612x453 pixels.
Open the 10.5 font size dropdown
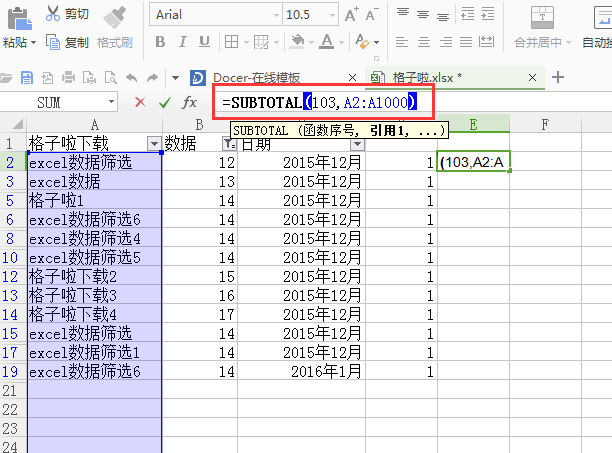(333, 15)
